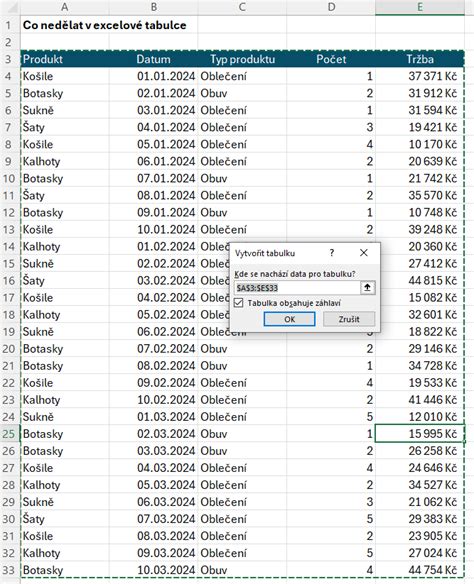Select row 3 header

pyautogui.click(x=9, y=59)
